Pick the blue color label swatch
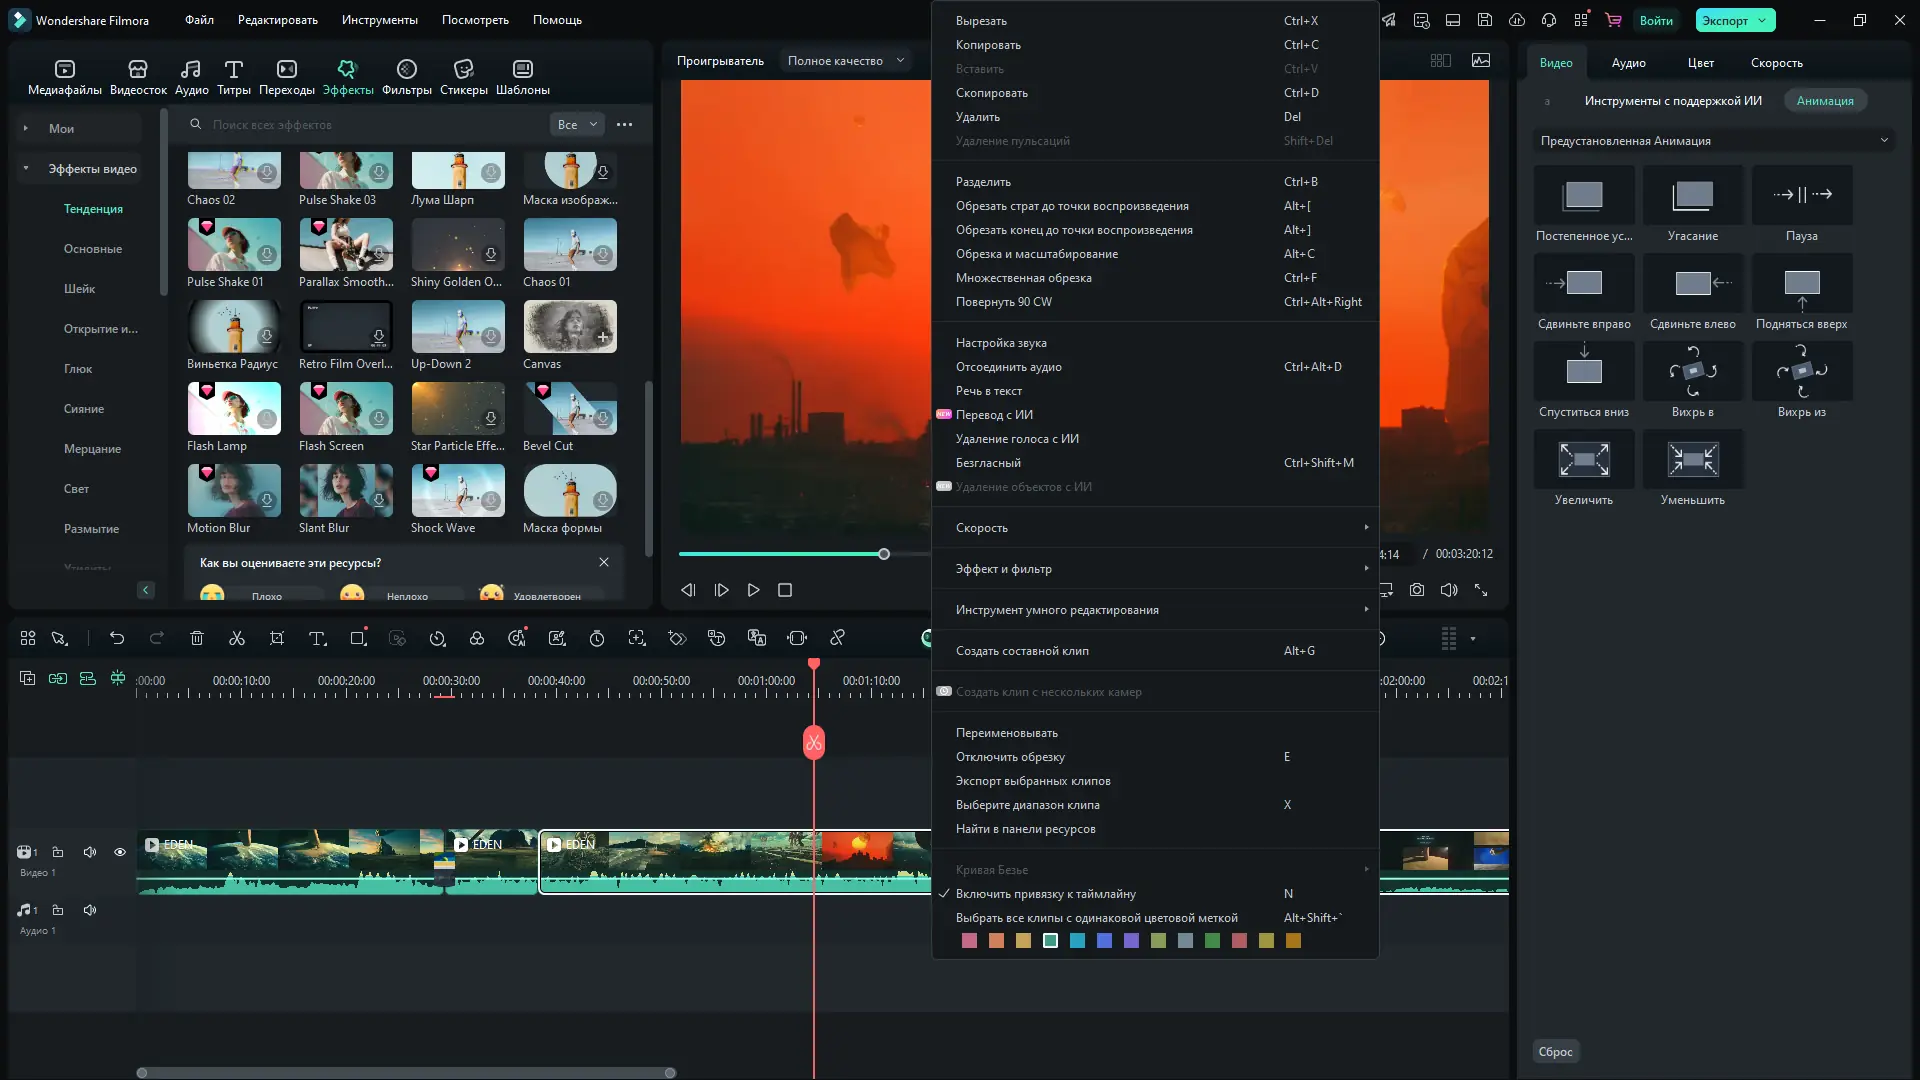Image resolution: width=1920 pixels, height=1080 pixels. [x=1104, y=941]
